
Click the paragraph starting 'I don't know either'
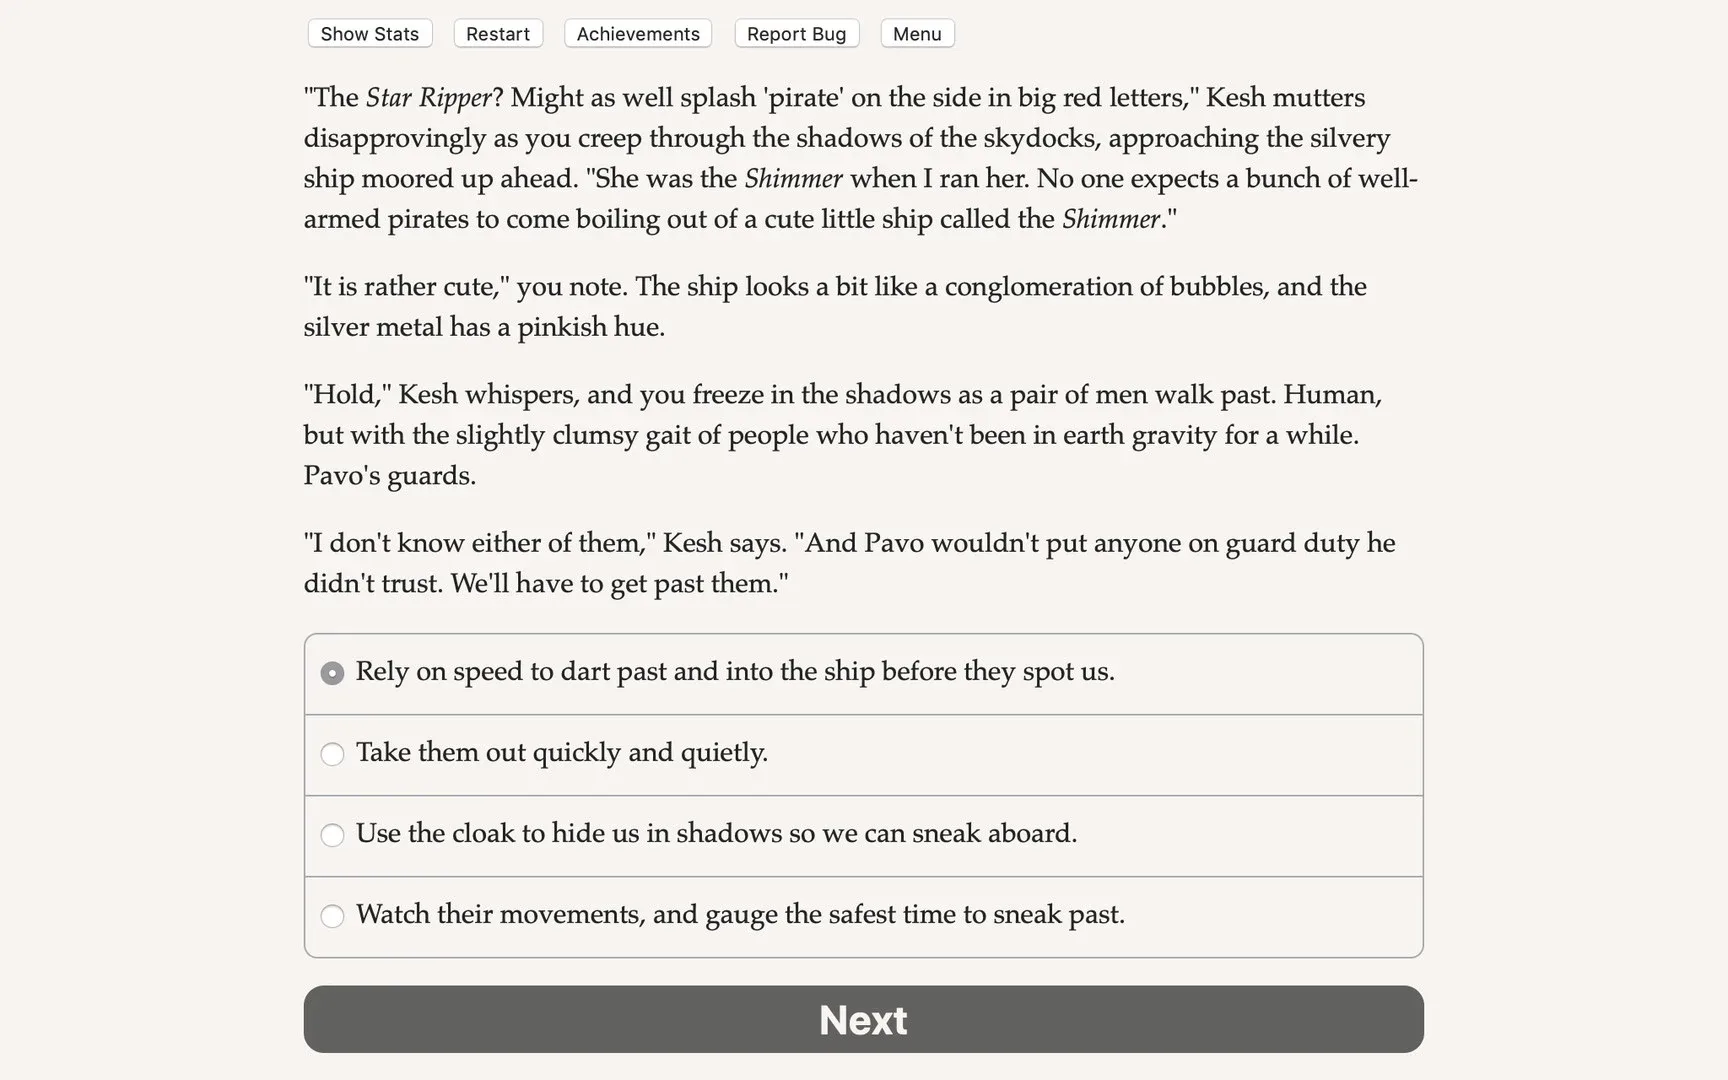tap(848, 562)
